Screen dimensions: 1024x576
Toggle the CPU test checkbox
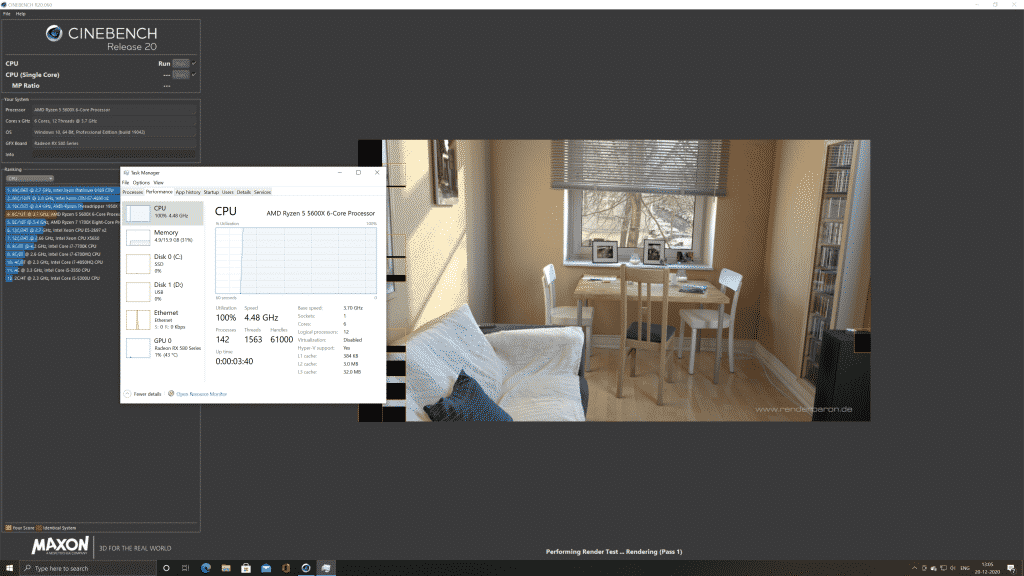[x=194, y=63]
